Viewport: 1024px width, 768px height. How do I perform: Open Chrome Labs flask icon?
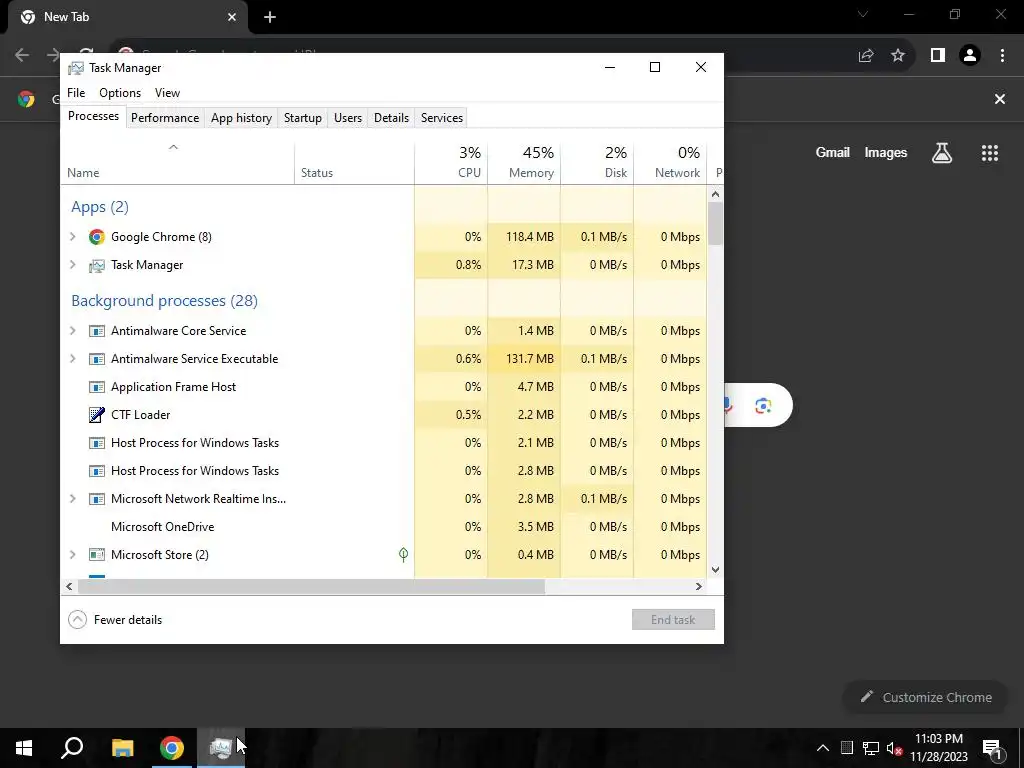coord(942,153)
